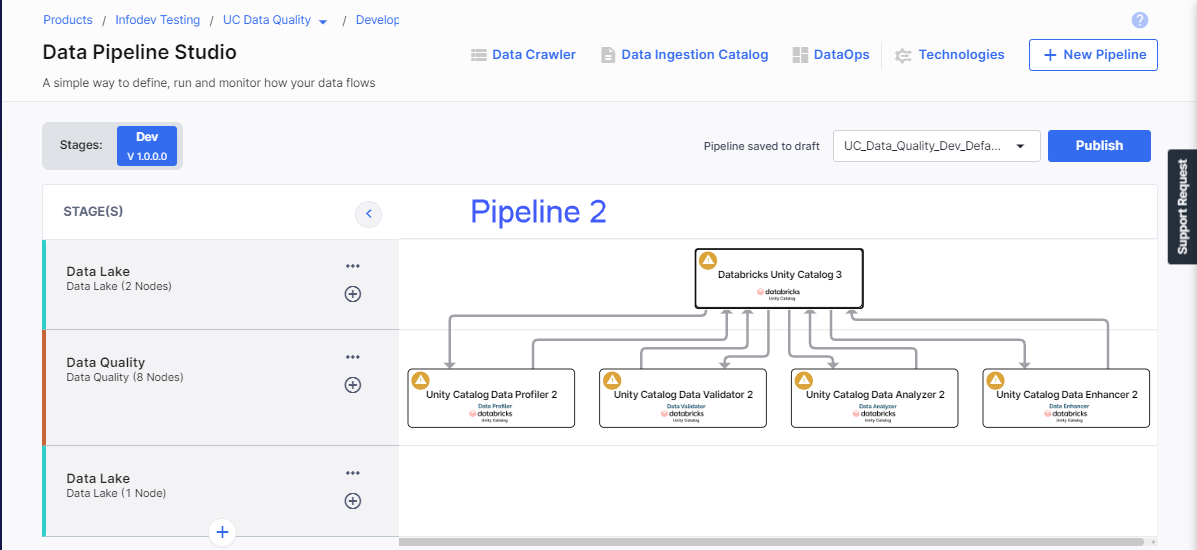Screen dimensions: 1197x550
Task: Open the UC Data Quality breadcrumb dropdown arrow
Action: tap(323, 22)
